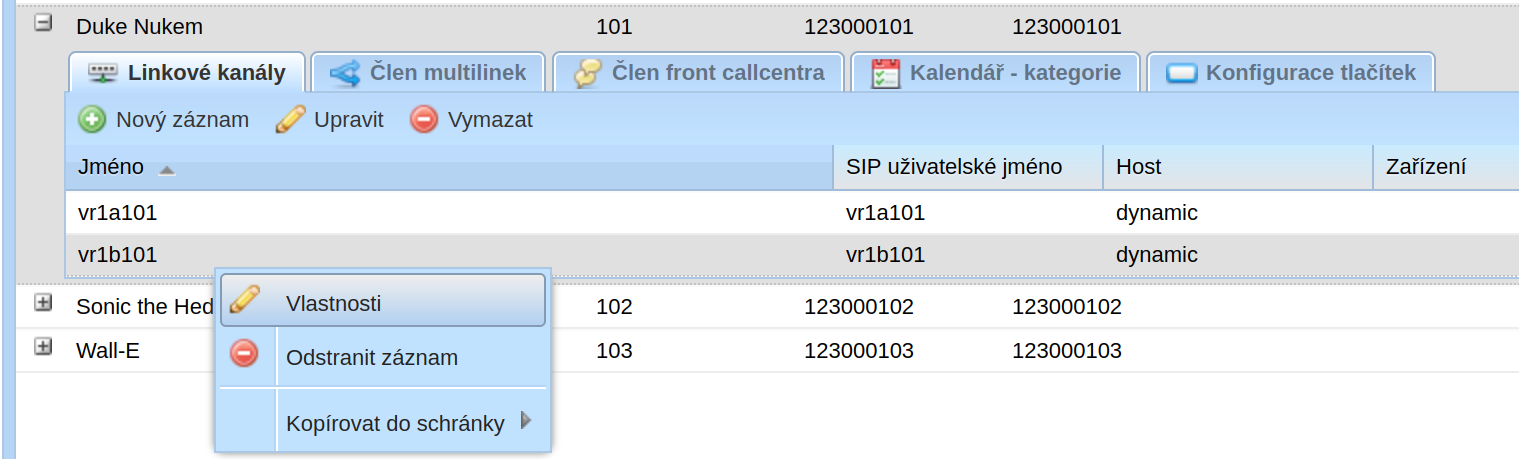Click the Jméno sort arrow indicator
The height and width of the screenshot is (459, 1519).
tap(167, 170)
